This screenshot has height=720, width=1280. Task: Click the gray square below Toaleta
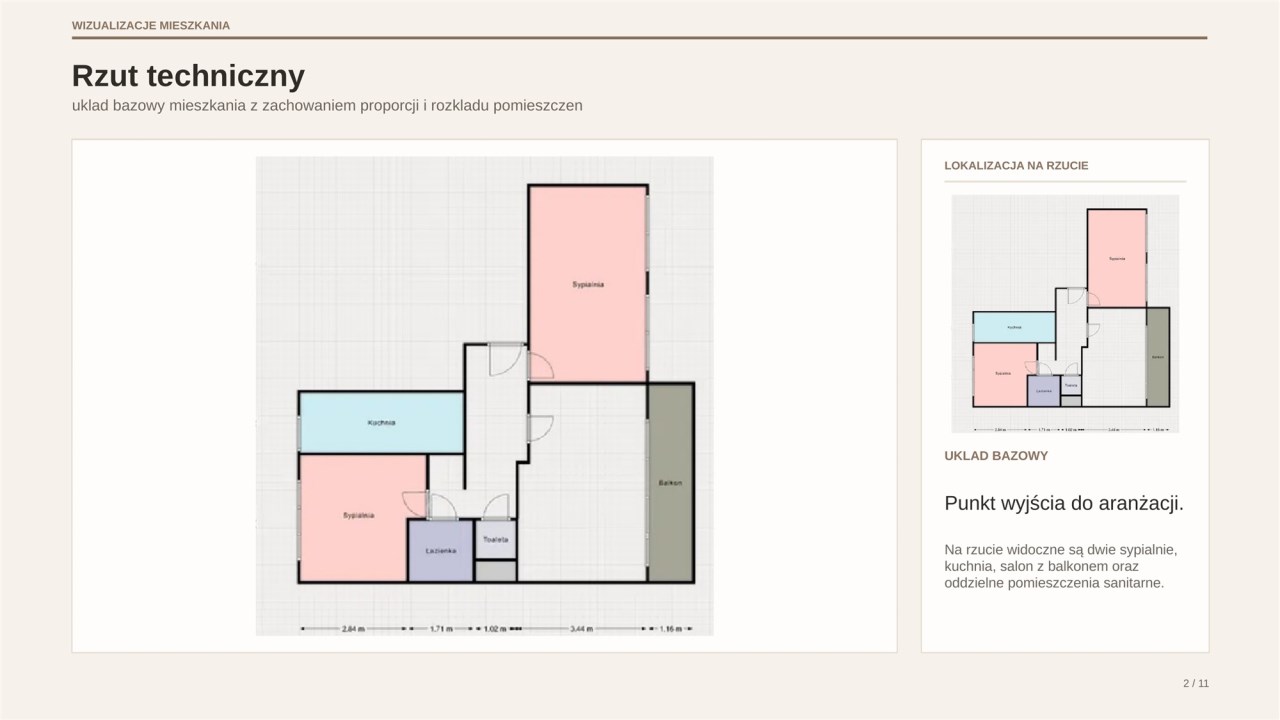point(495,572)
